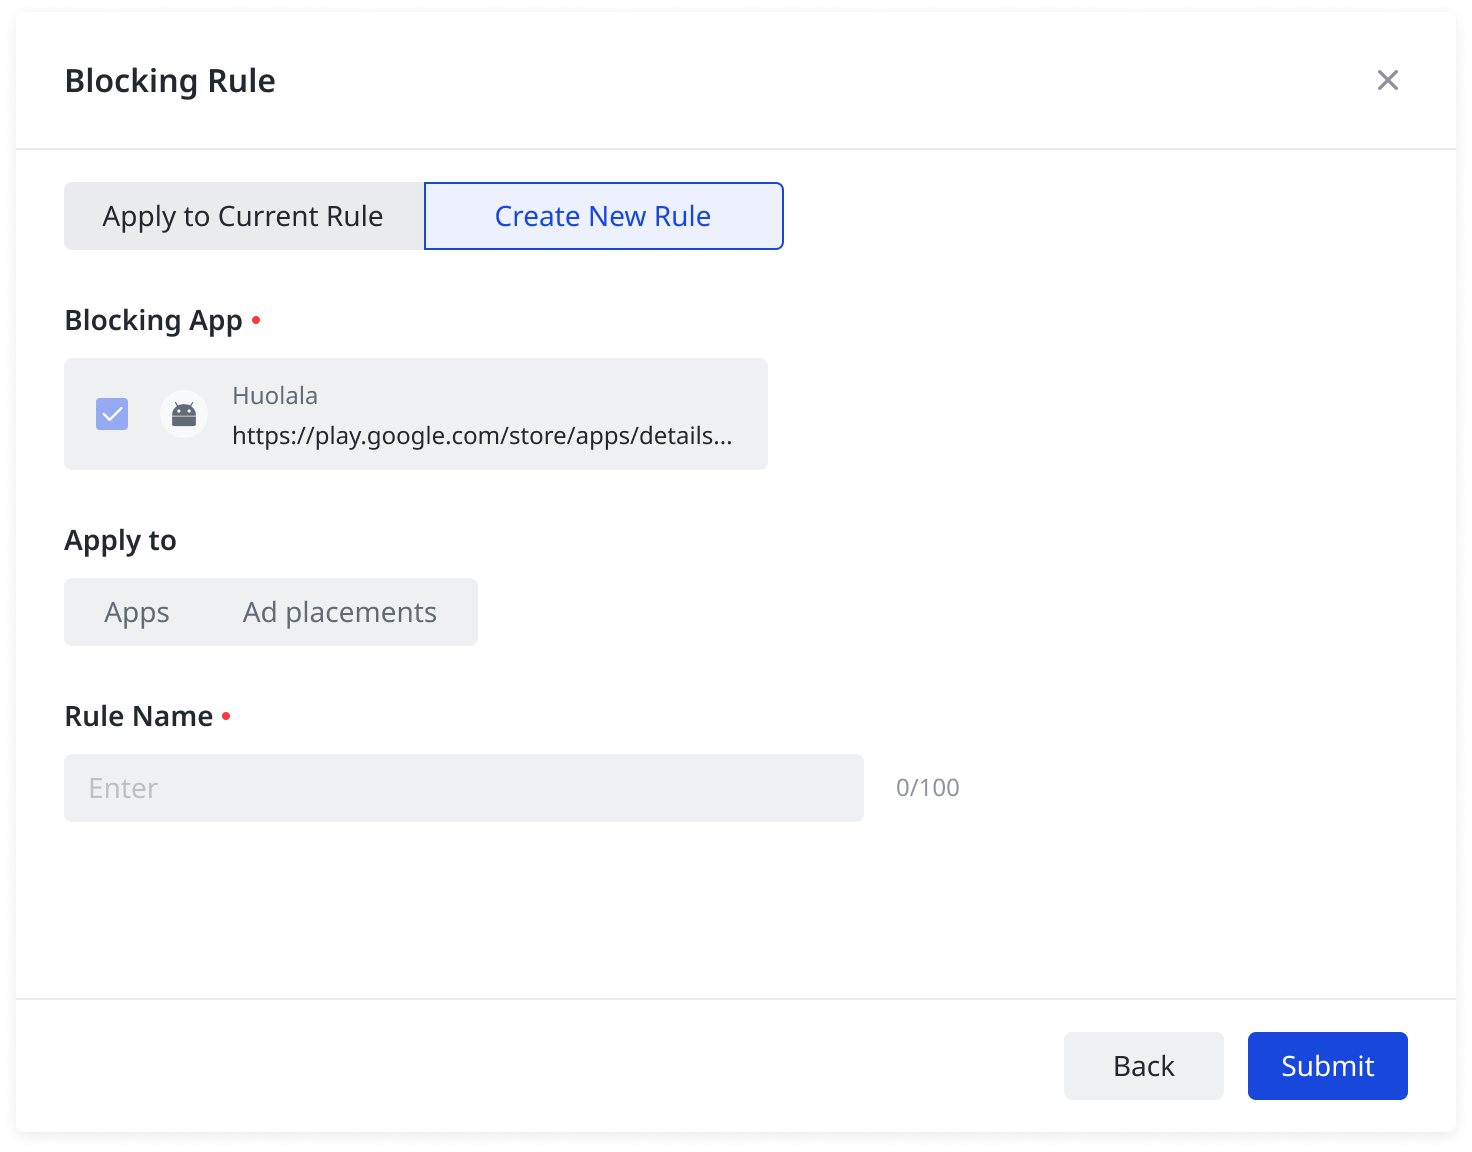Close the Blocking Rule dialog
1472x1152 pixels.
tap(1387, 80)
